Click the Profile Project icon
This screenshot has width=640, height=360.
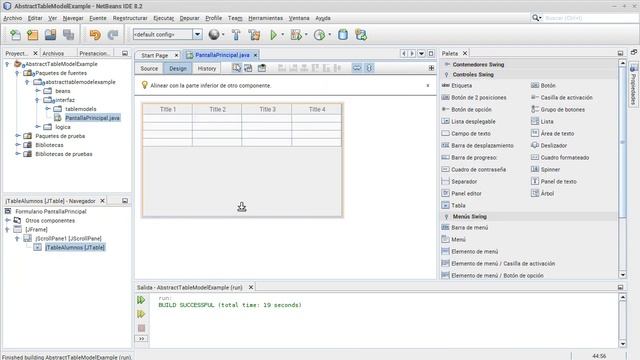click(319, 35)
